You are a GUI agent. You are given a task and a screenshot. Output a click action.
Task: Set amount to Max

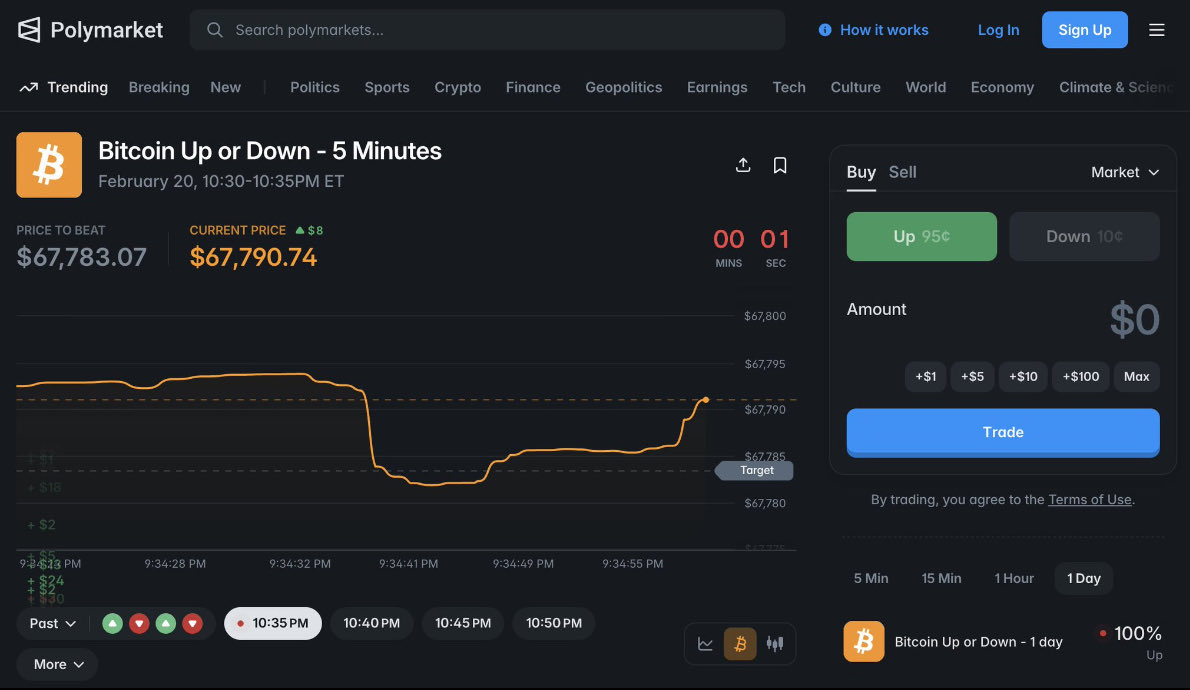tap(1136, 377)
